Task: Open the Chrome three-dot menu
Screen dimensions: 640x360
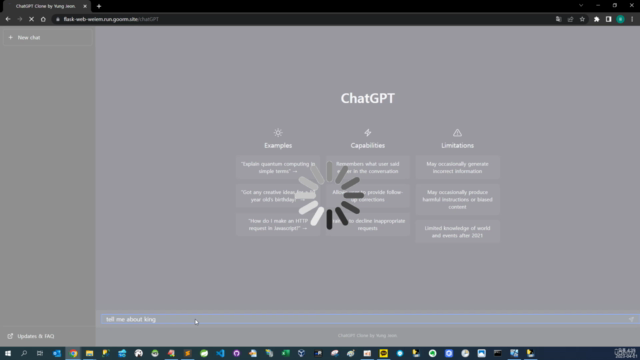Action: click(x=632, y=19)
